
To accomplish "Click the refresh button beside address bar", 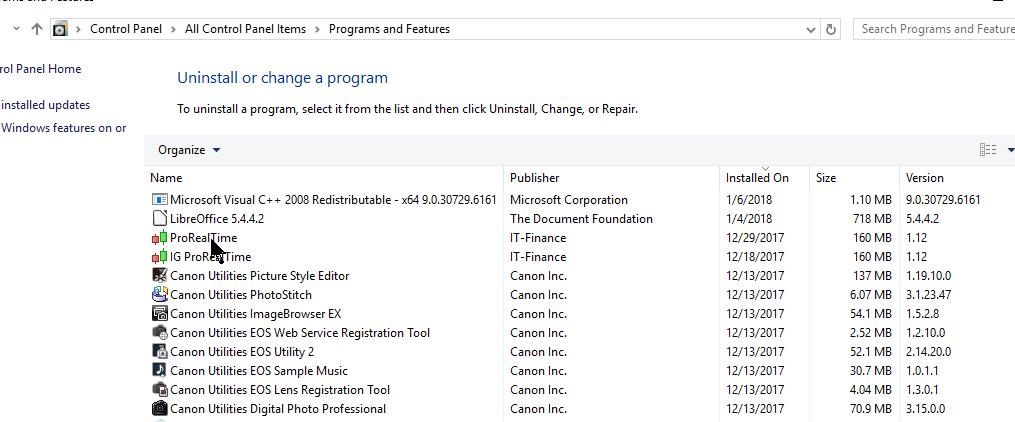I will pos(830,29).
